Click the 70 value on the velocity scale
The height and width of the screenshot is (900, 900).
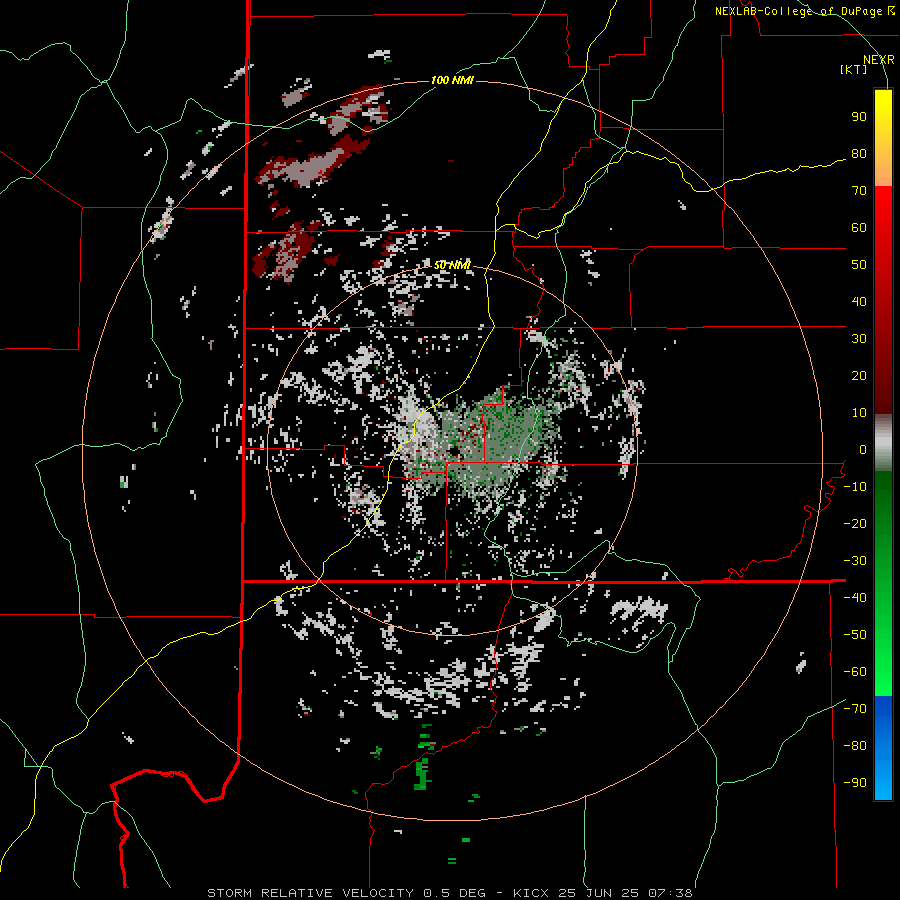tap(859, 191)
